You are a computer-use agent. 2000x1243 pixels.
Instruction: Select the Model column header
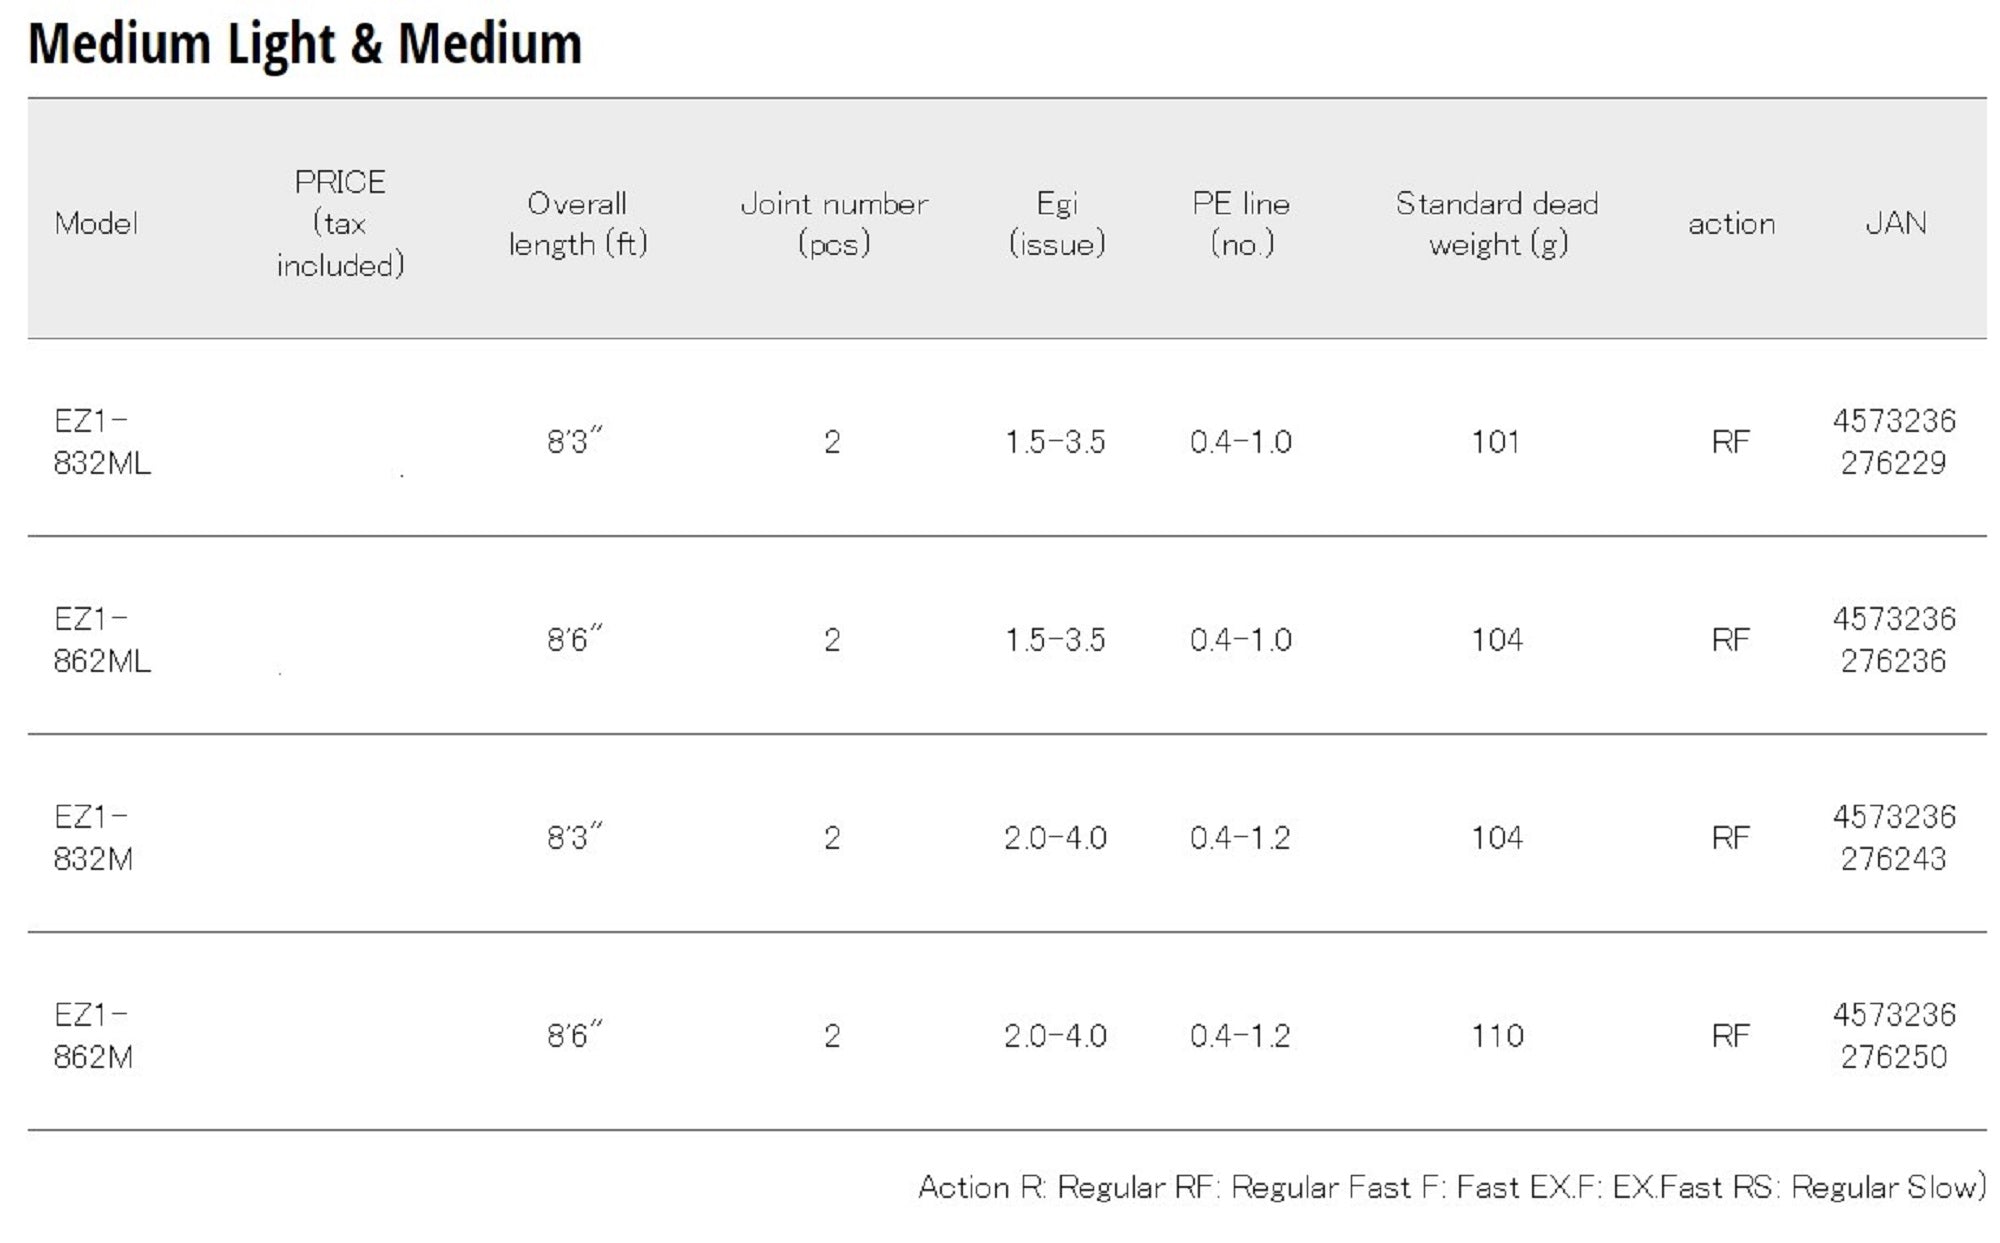[x=96, y=223]
